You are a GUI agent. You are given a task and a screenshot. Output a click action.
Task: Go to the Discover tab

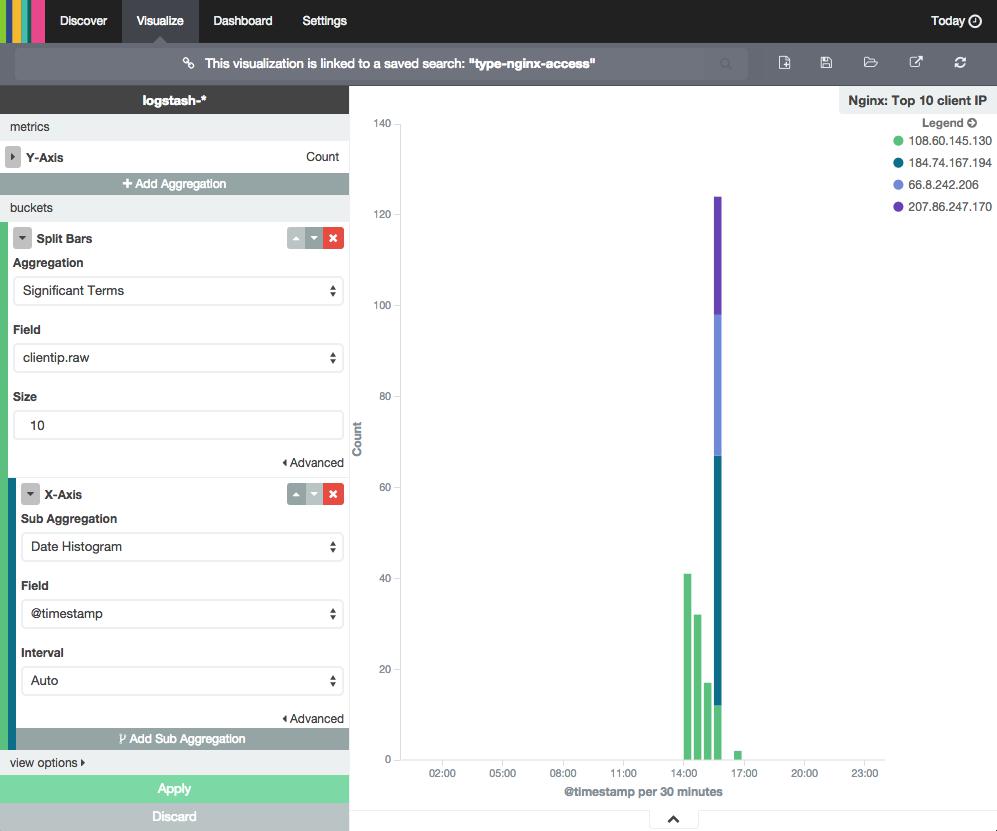(x=83, y=20)
